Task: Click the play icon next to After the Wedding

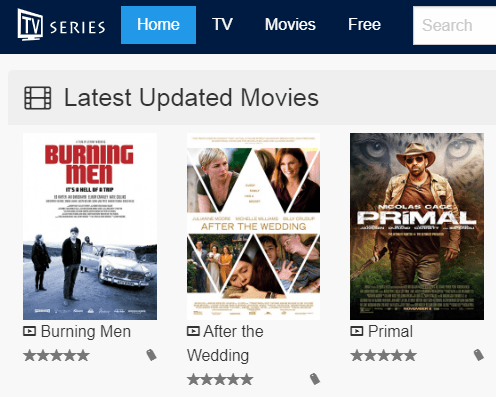Action: coord(193,331)
